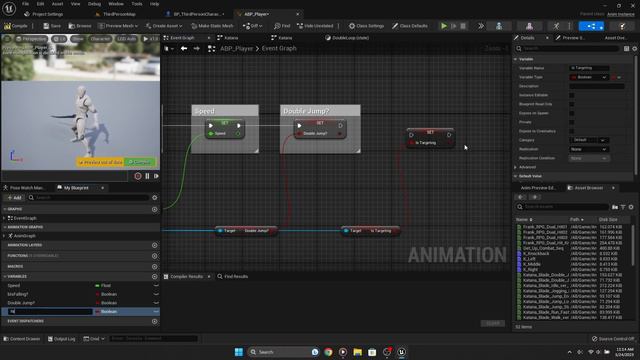Click the frame-skip button in toolbar
Viewport: 640px width, 360px height.
click(x=454, y=26)
